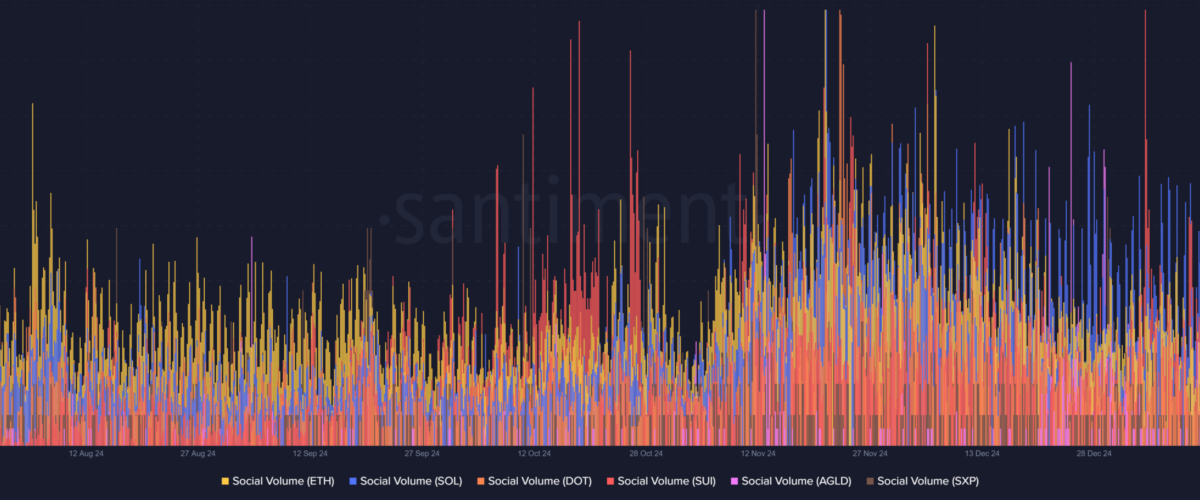Click the 12 Nov 24 date label

tap(758, 453)
